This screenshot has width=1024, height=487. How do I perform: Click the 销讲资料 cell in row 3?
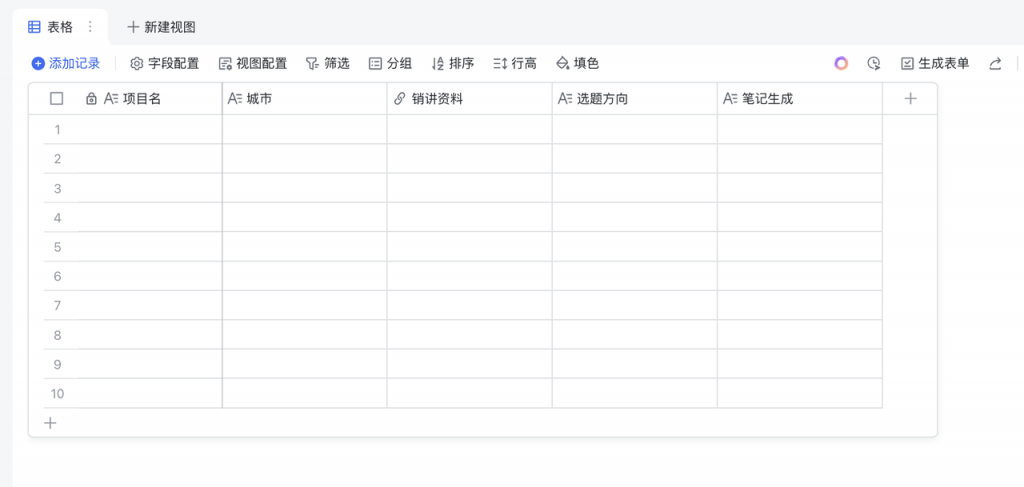coord(470,188)
